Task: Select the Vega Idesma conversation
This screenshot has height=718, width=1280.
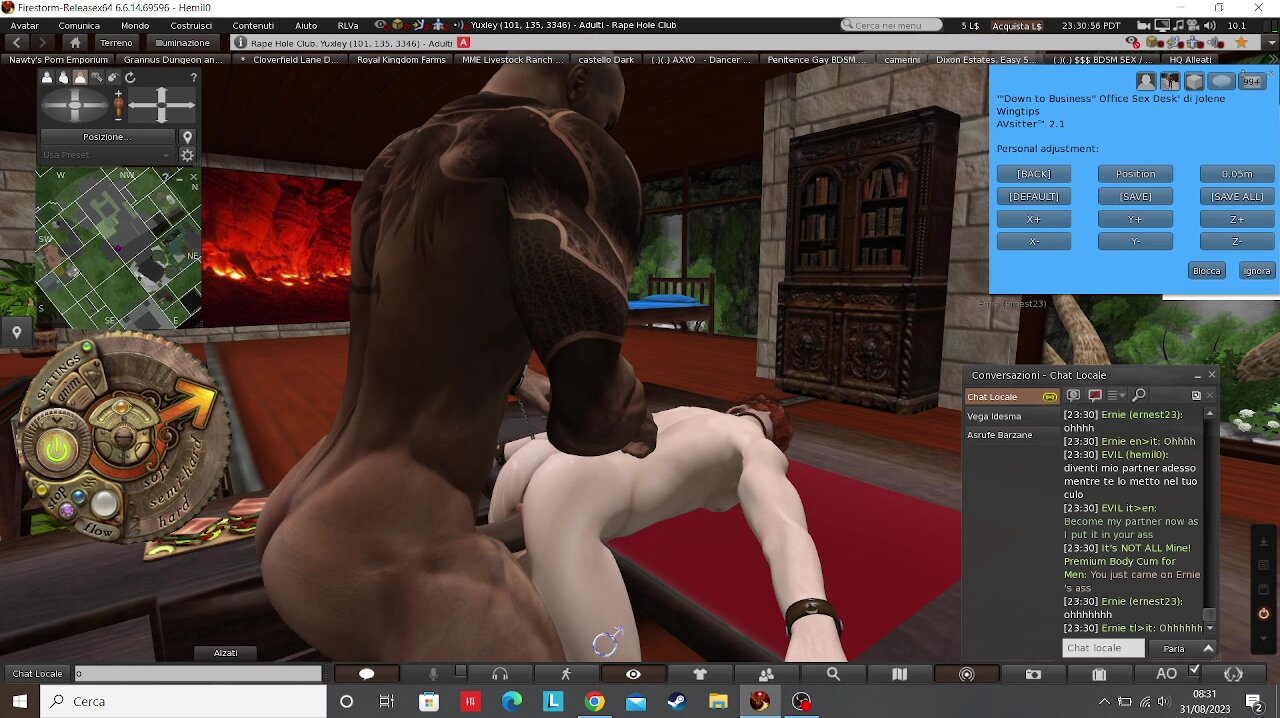Action: (994, 416)
